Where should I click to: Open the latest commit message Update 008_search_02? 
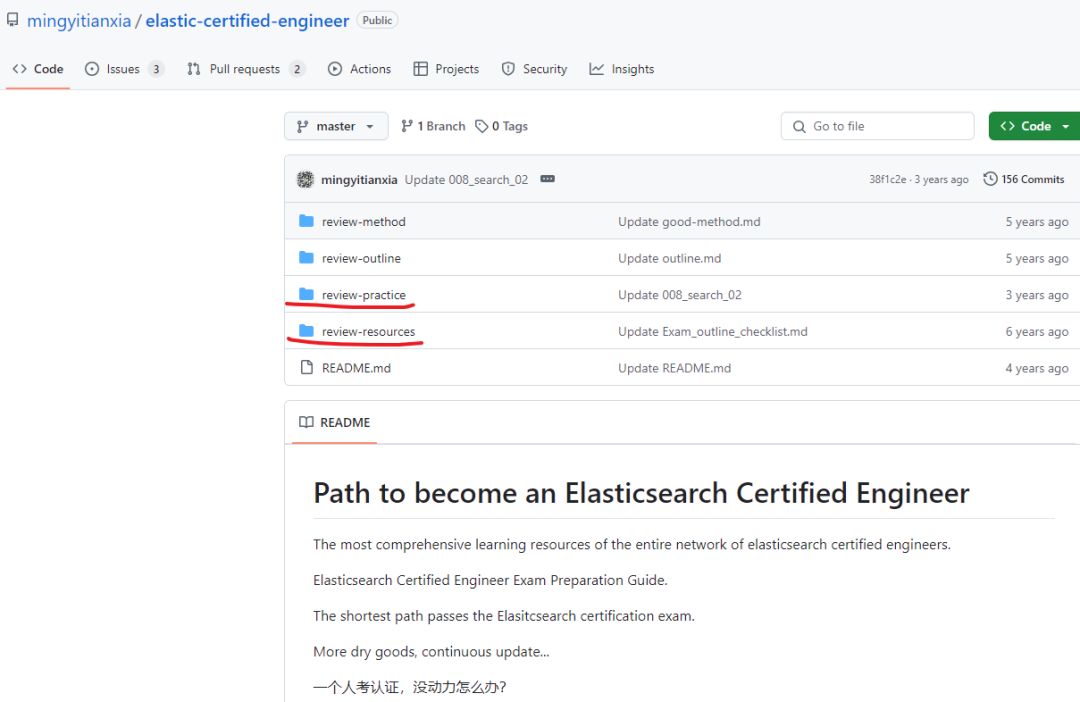pos(466,180)
